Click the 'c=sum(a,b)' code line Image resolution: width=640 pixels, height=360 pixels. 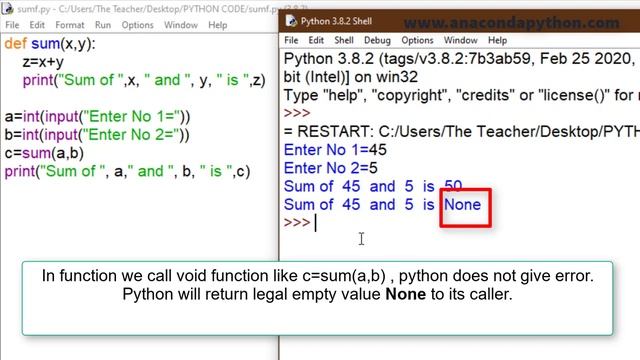44,153
